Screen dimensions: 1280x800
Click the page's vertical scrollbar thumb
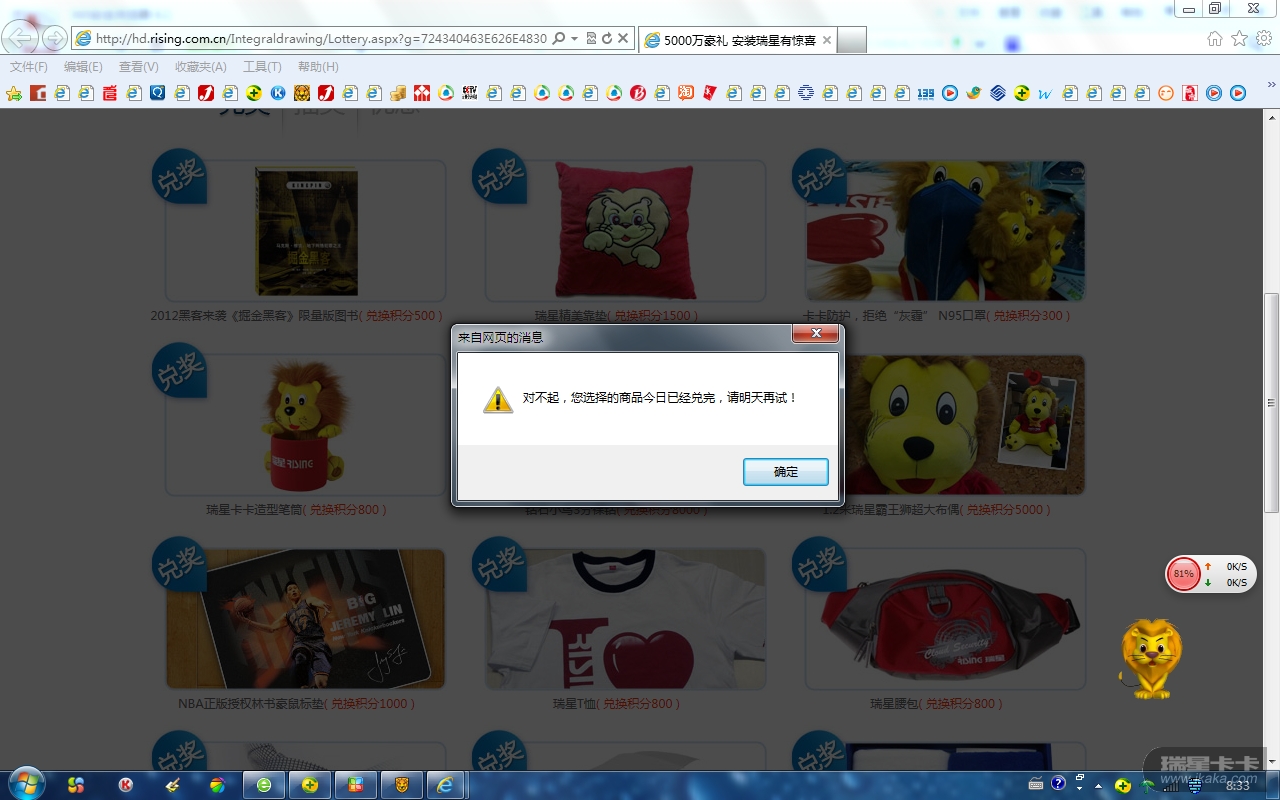(x=1271, y=403)
